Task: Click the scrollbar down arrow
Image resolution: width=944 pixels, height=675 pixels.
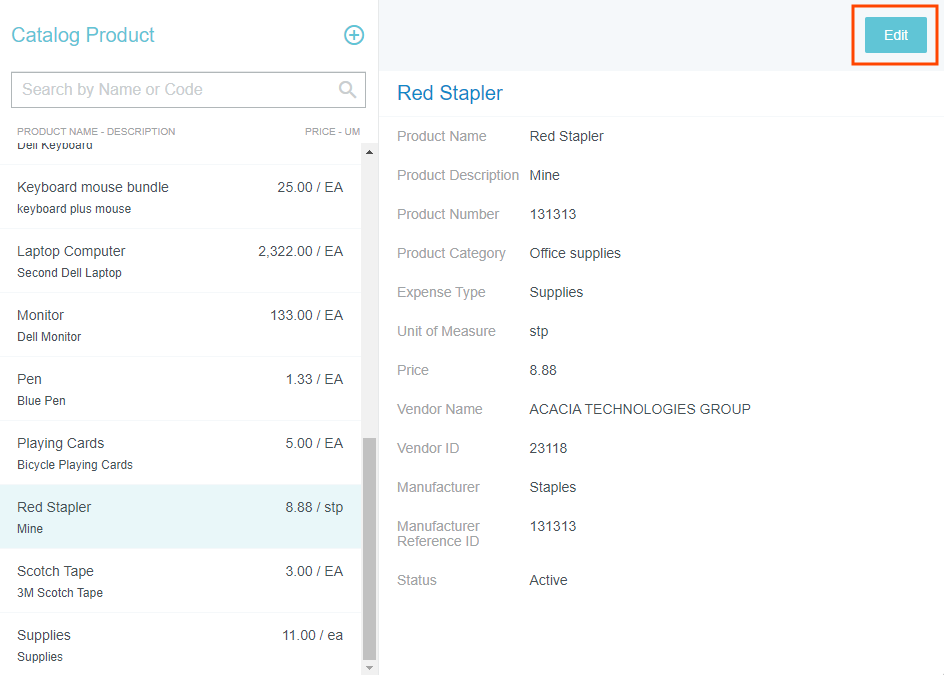Action: click(x=369, y=667)
